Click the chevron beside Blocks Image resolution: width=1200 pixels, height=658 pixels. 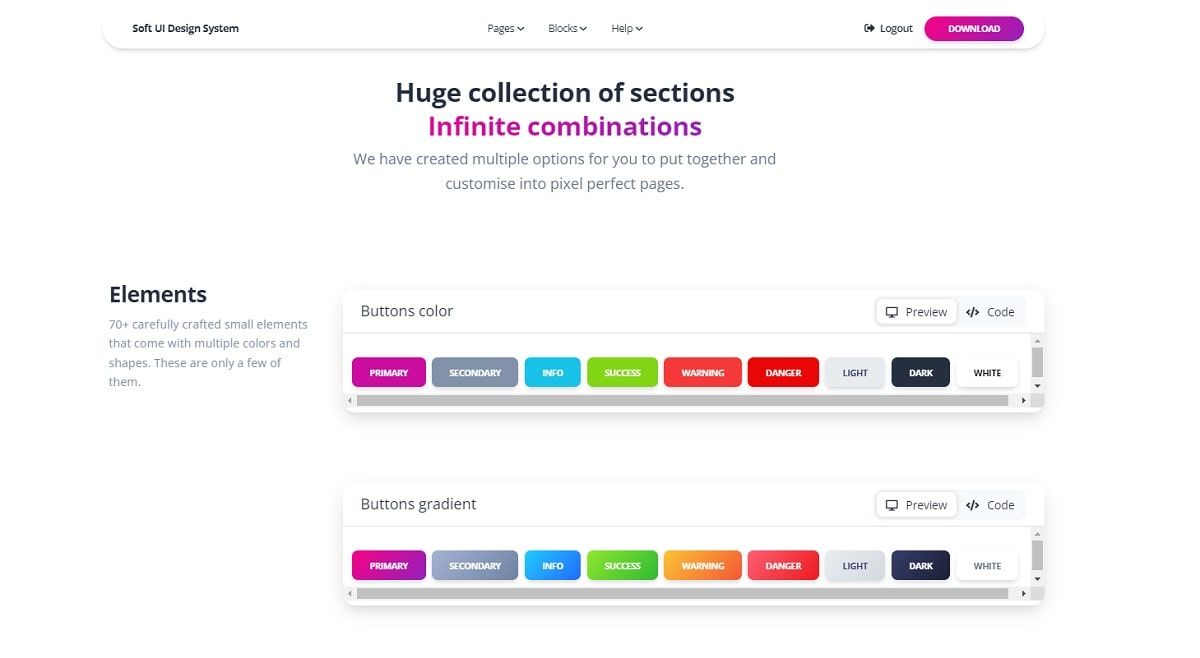click(584, 28)
